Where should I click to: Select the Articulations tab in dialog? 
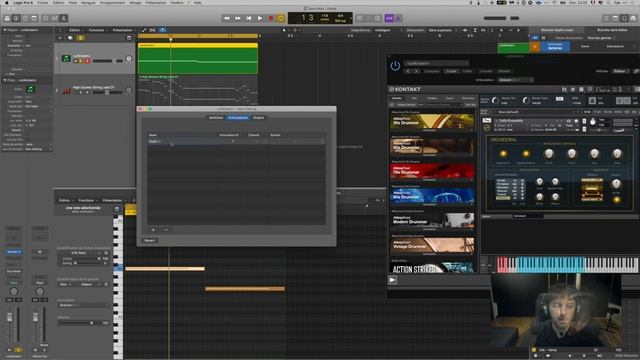(x=238, y=118)
